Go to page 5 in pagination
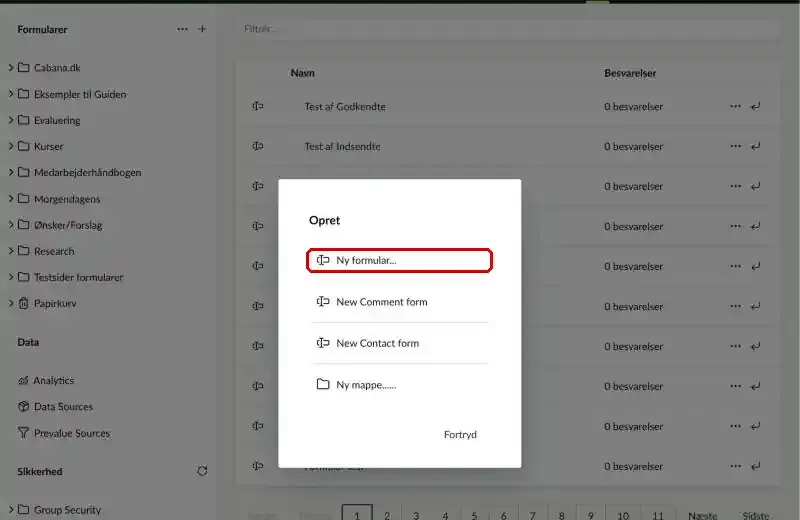The image size is (800, 520). tap(474, 514)
